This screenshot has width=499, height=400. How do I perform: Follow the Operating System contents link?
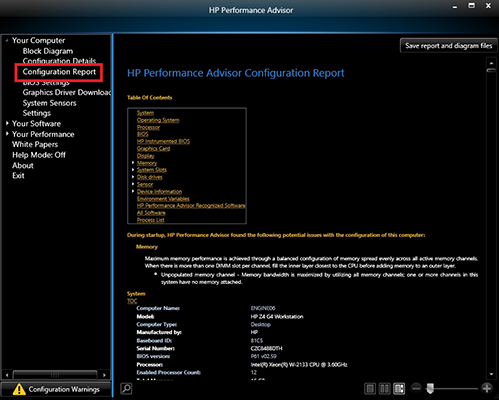click(x=158, y=120)
